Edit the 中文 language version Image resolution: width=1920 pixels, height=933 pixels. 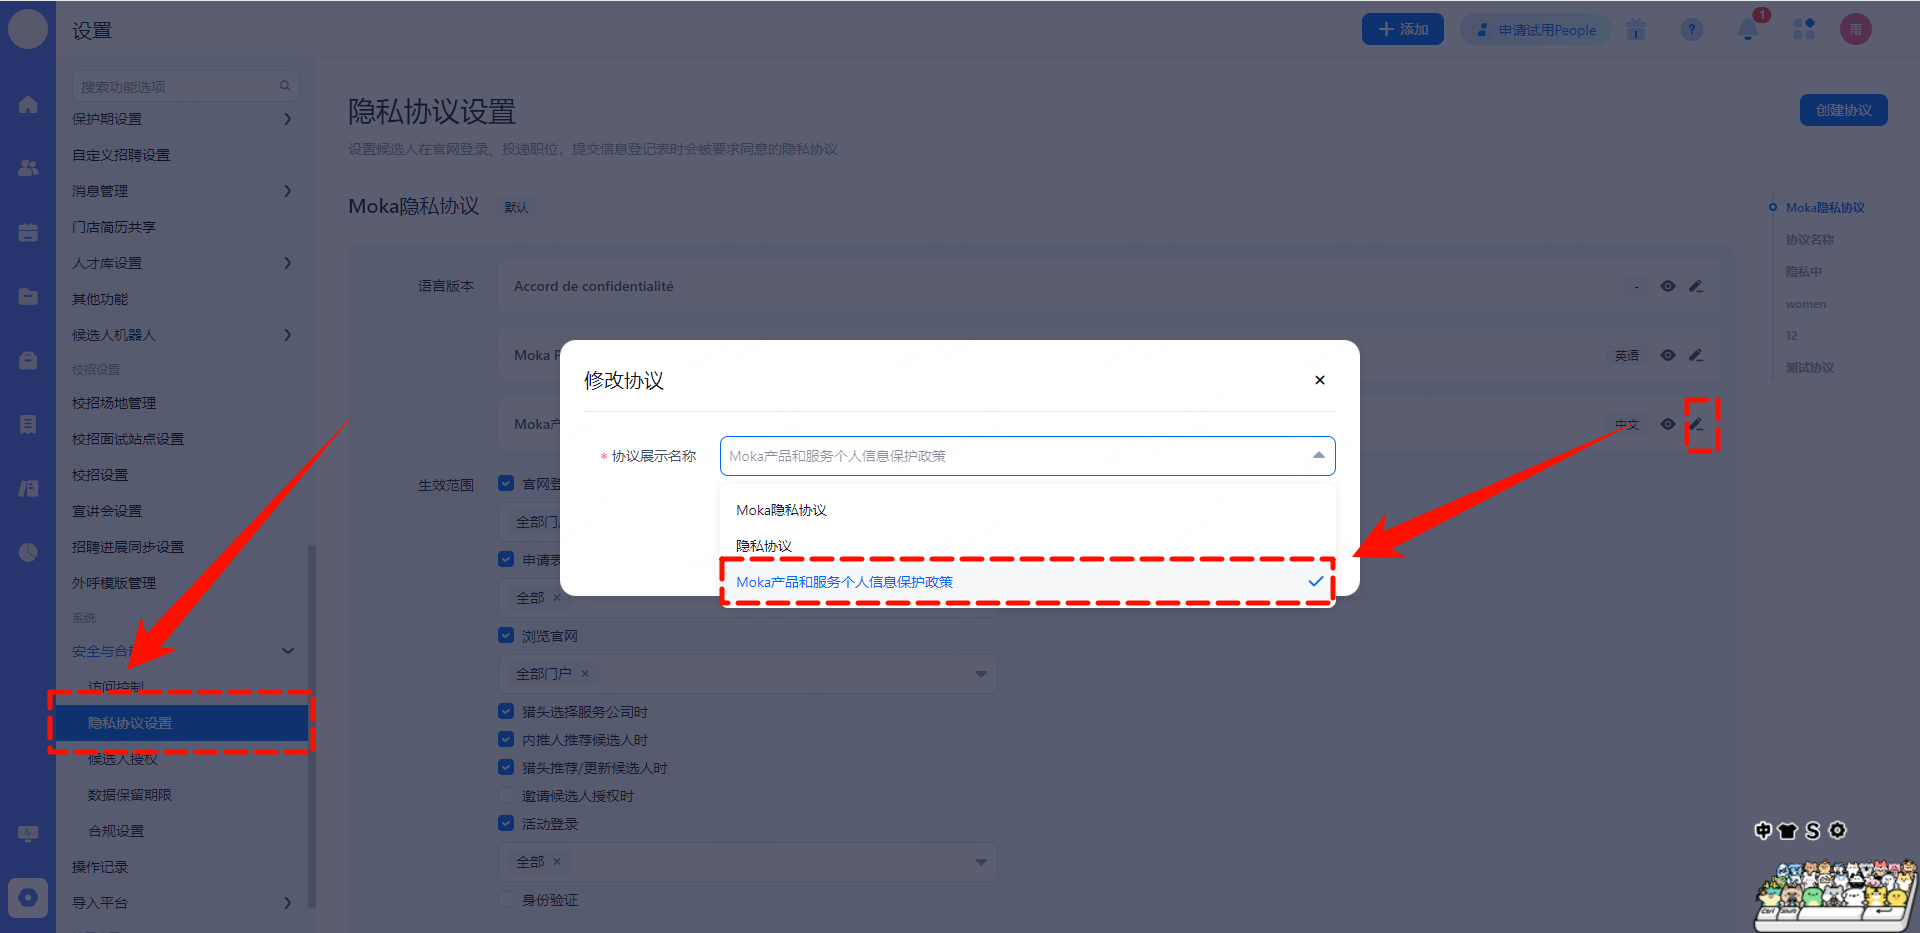pos(1696,424)
